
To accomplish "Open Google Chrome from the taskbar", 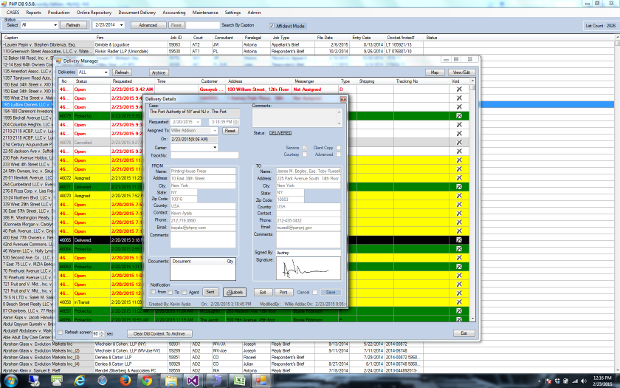I will click(x=147, y=380).
